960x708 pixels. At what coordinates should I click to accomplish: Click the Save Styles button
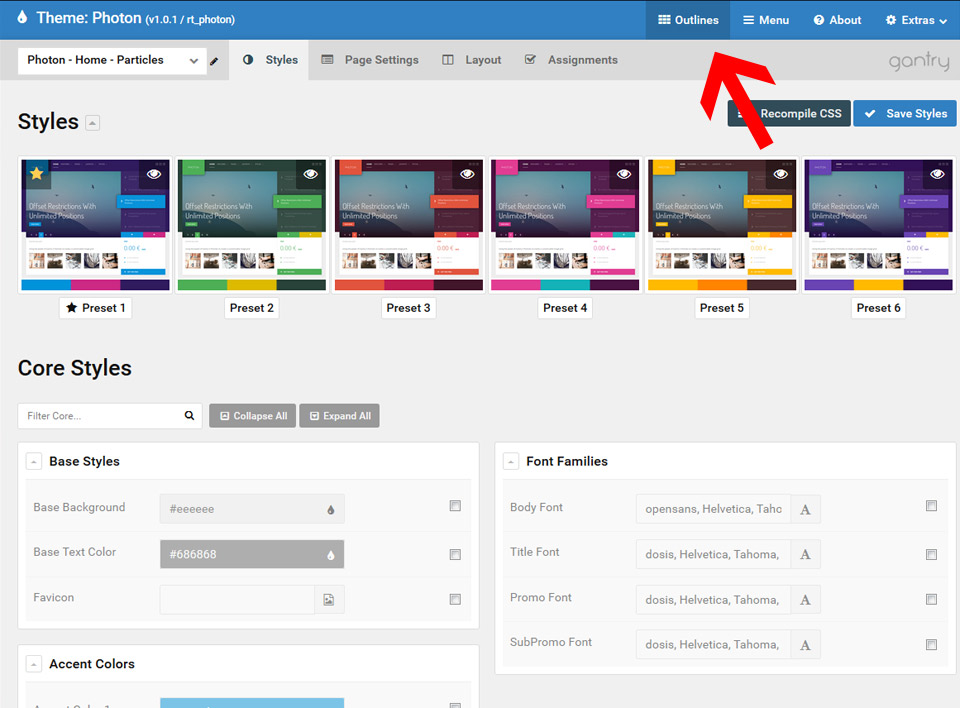(905, 113)
